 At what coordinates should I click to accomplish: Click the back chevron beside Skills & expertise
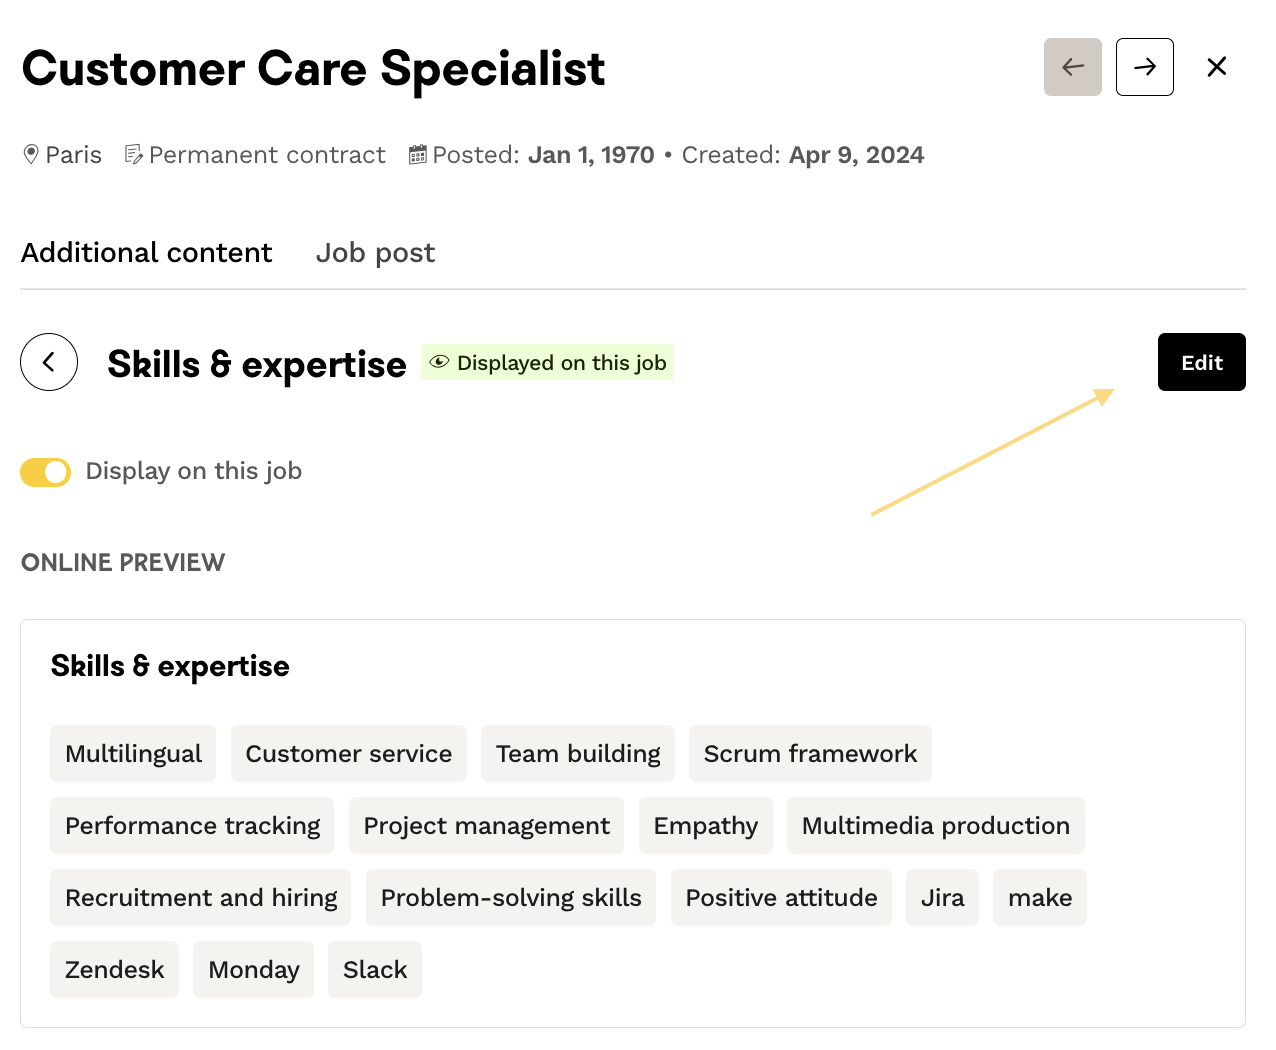click(49, 362)
